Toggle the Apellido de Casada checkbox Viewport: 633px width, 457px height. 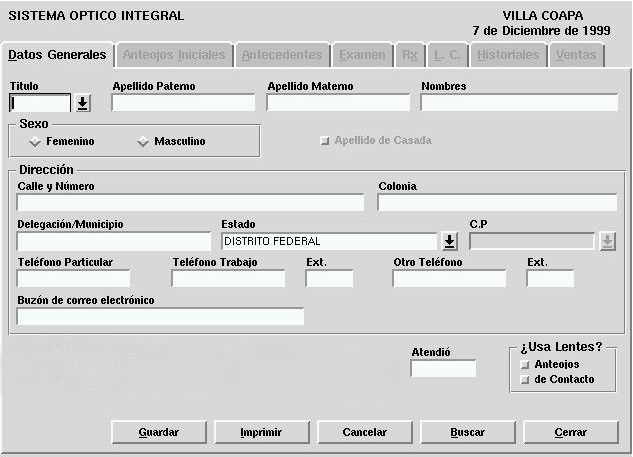[x=324, y=141]
